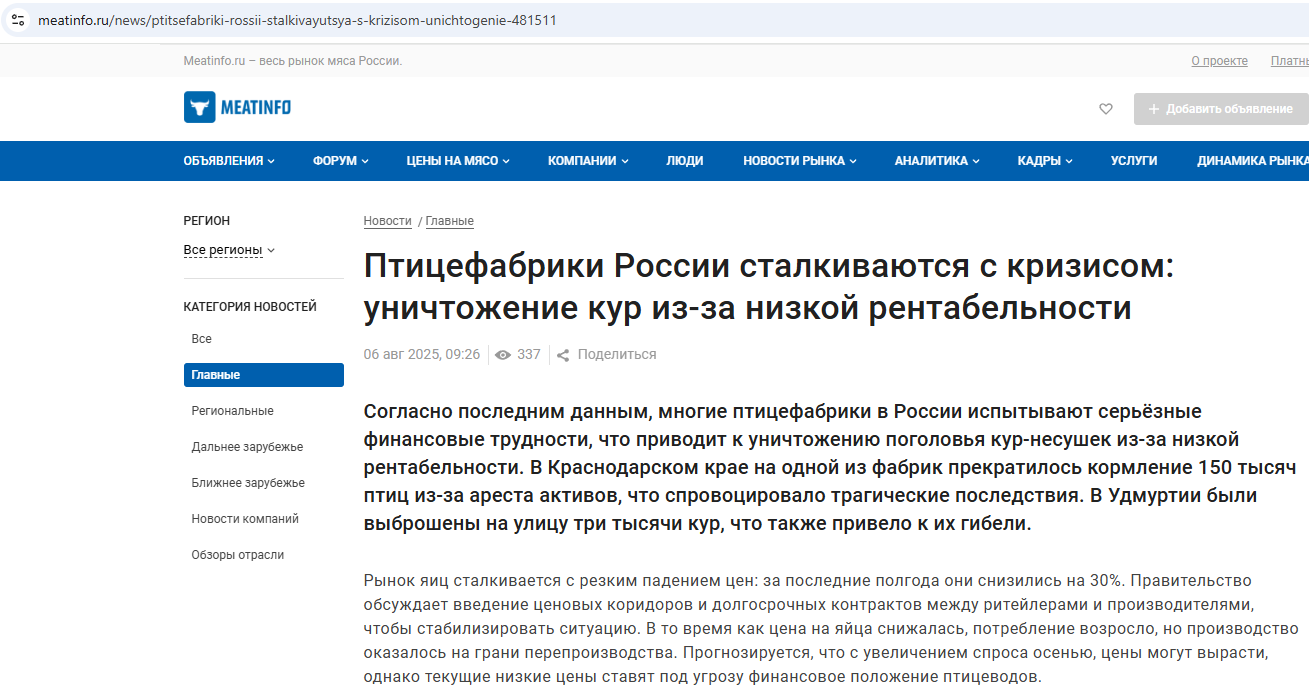Select the Главные news category
The image size is (1309, 688).
click(264, 375)
